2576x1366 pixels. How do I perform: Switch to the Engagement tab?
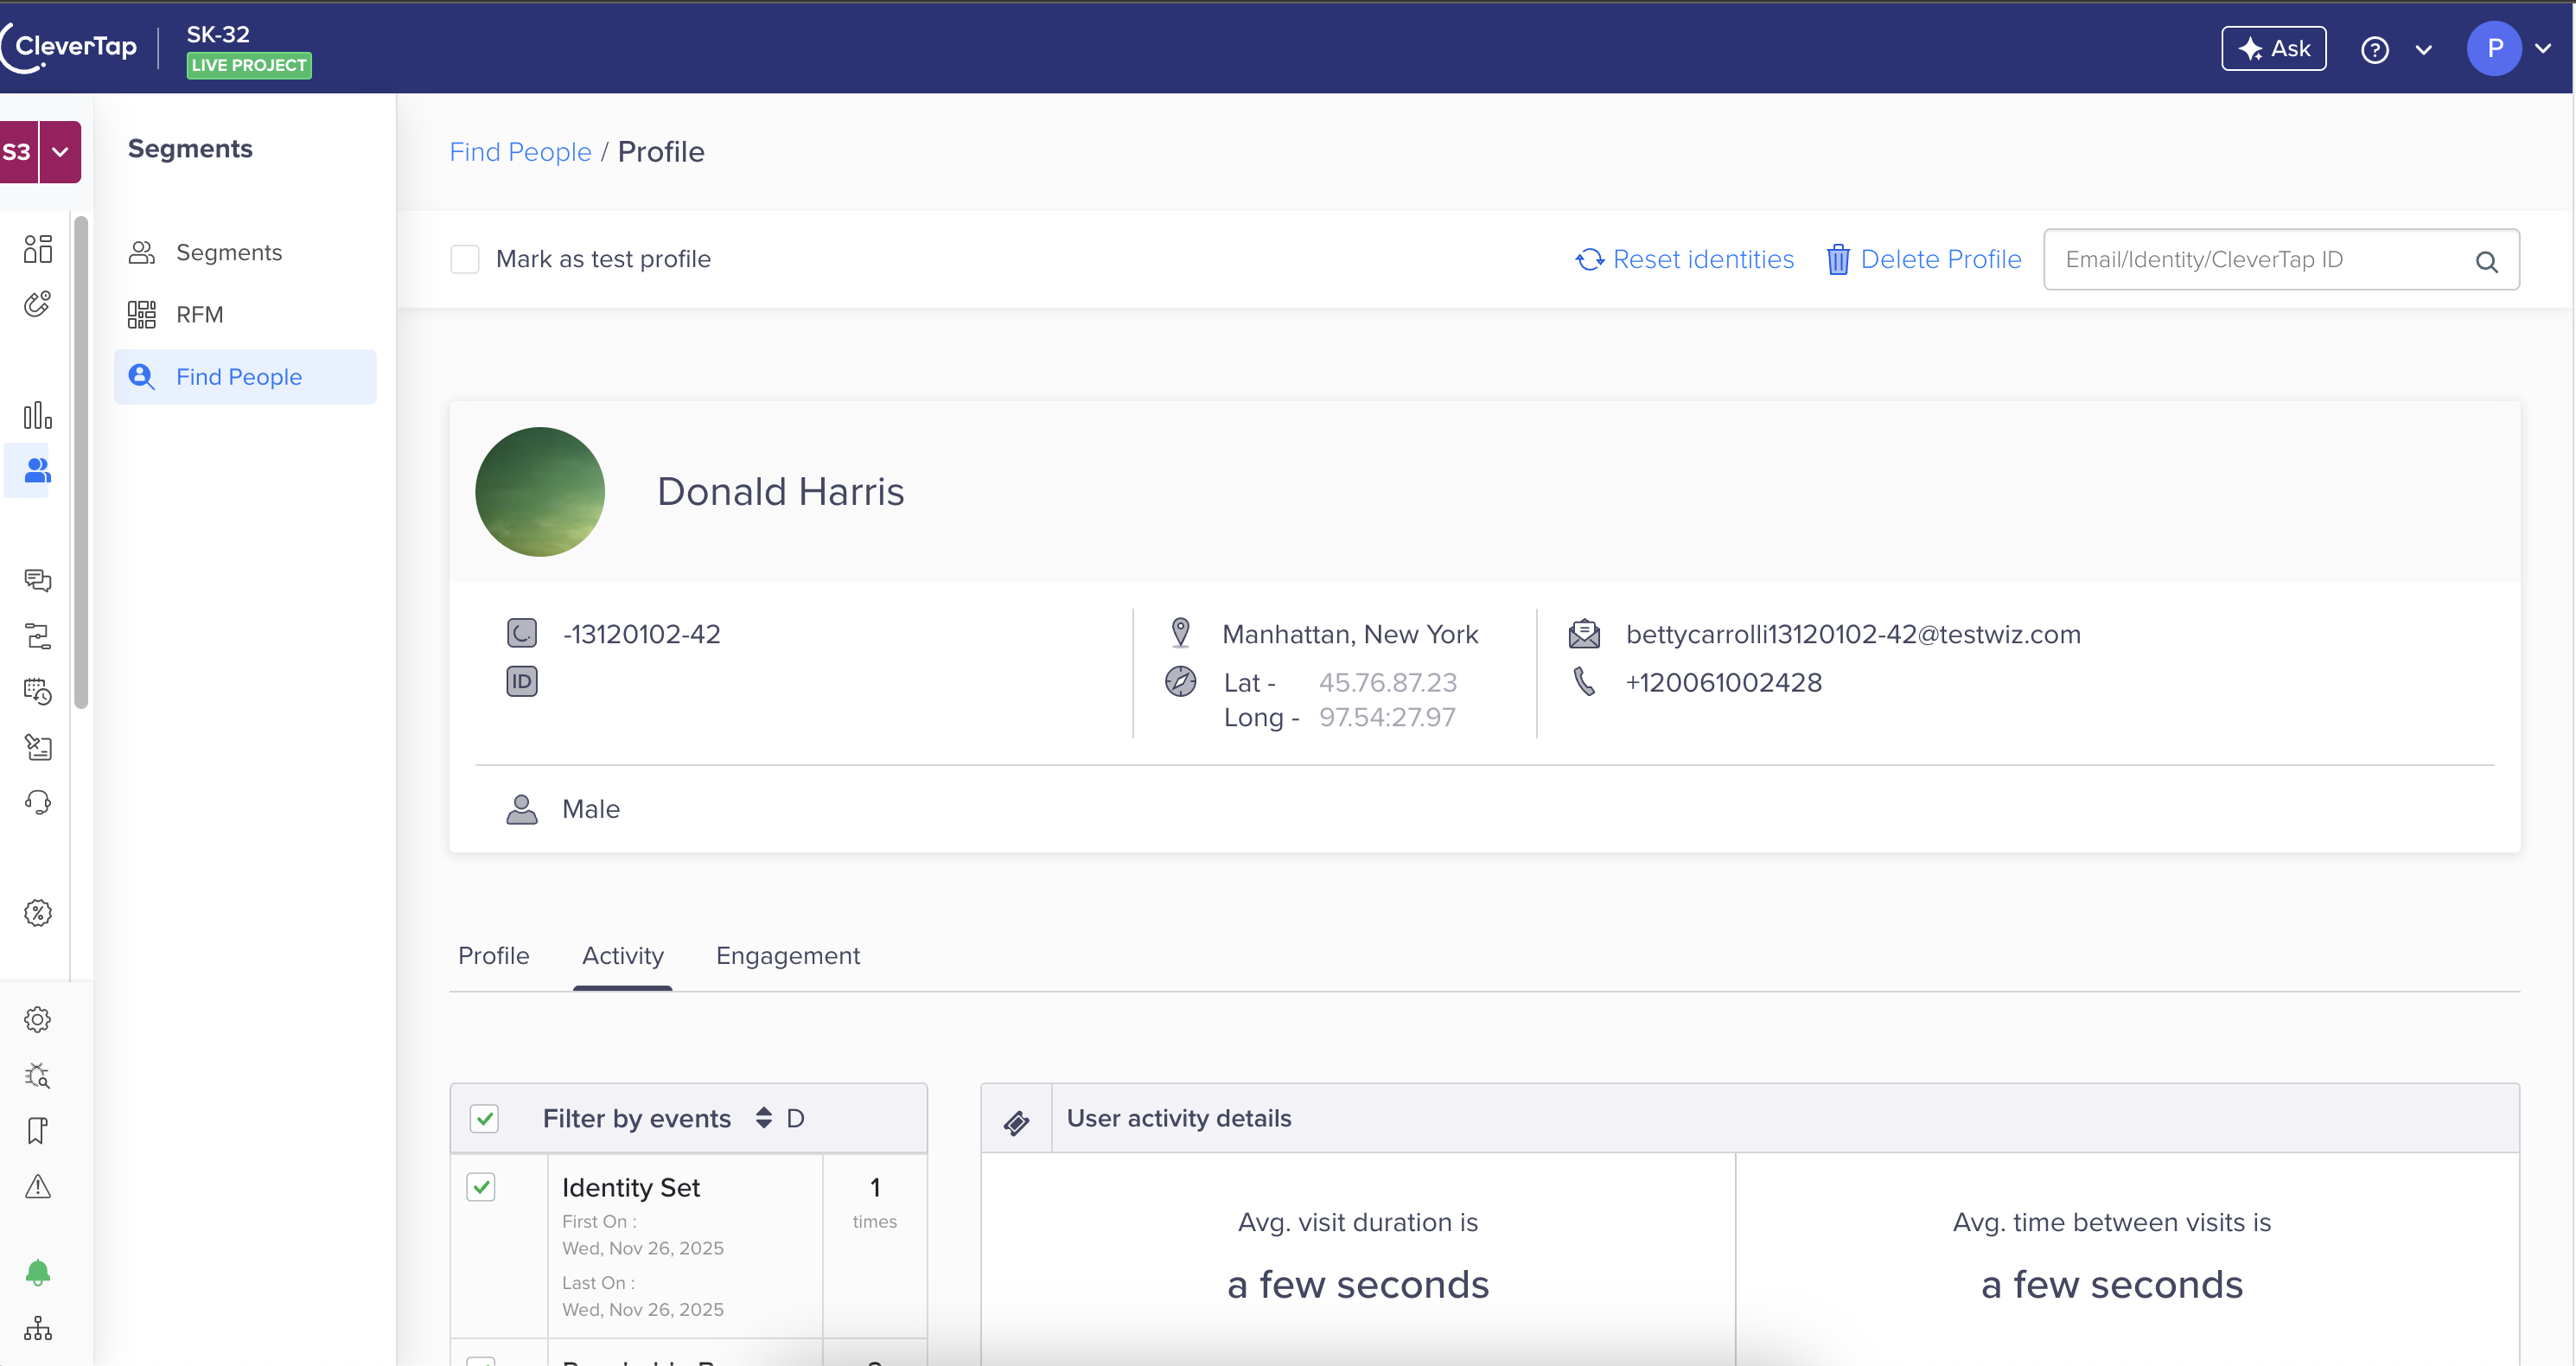pos(787,956)
